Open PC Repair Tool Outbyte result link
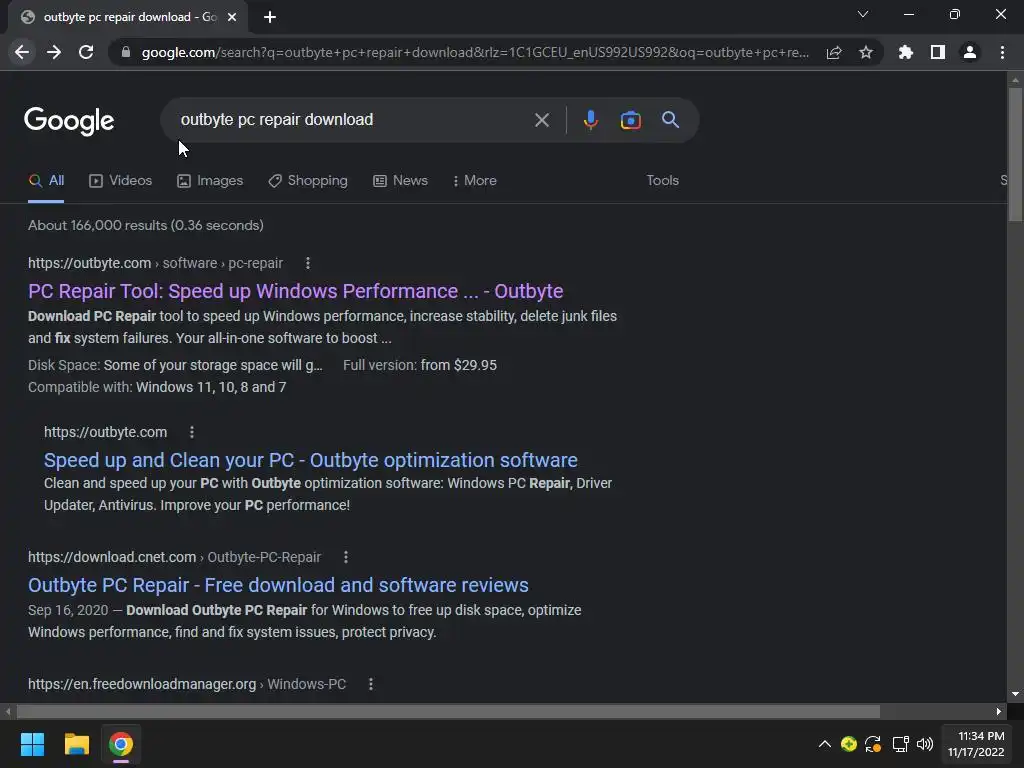 pyautogui.click(x=295, y=291)
